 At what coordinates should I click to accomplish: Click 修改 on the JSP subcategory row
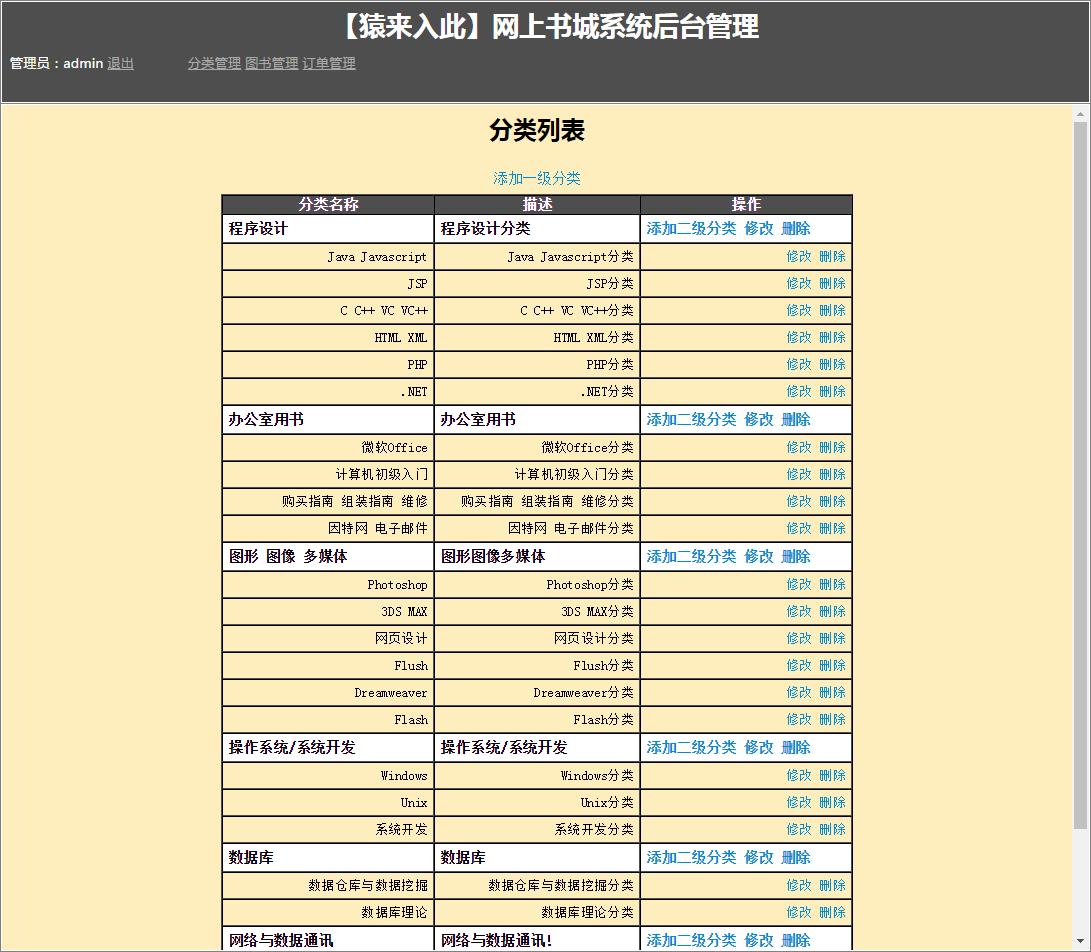pos(797,283)
